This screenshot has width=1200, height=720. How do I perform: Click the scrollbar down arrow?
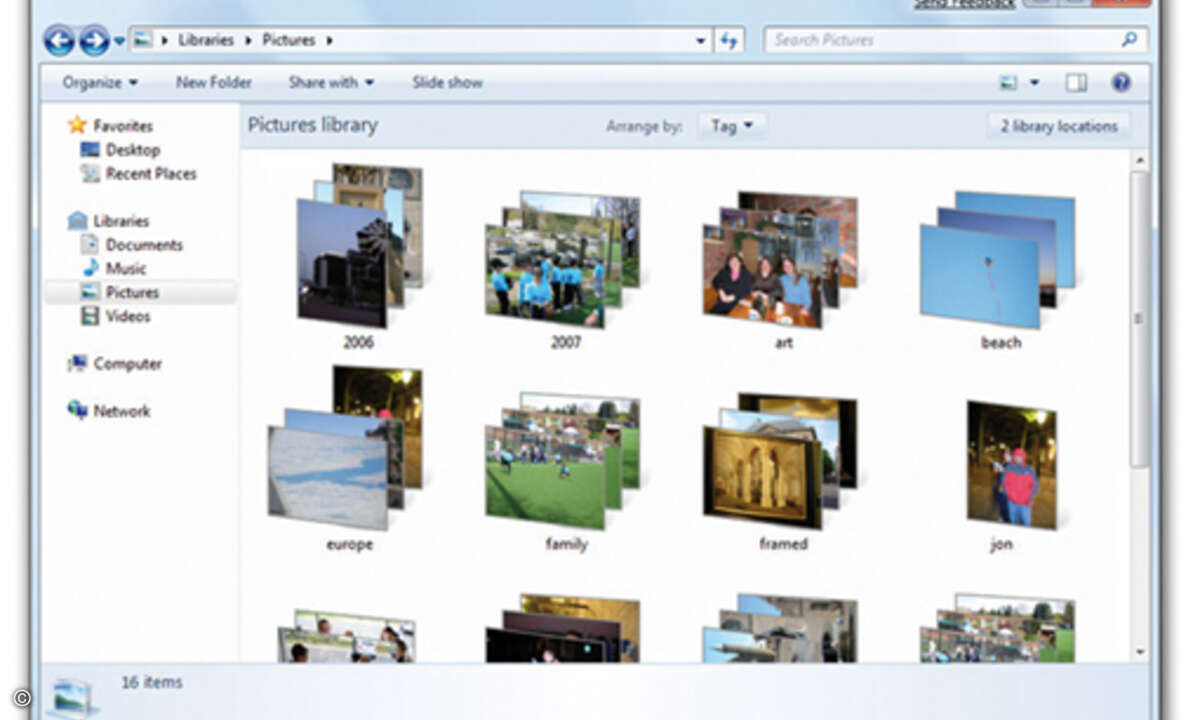pos(1140,651)
